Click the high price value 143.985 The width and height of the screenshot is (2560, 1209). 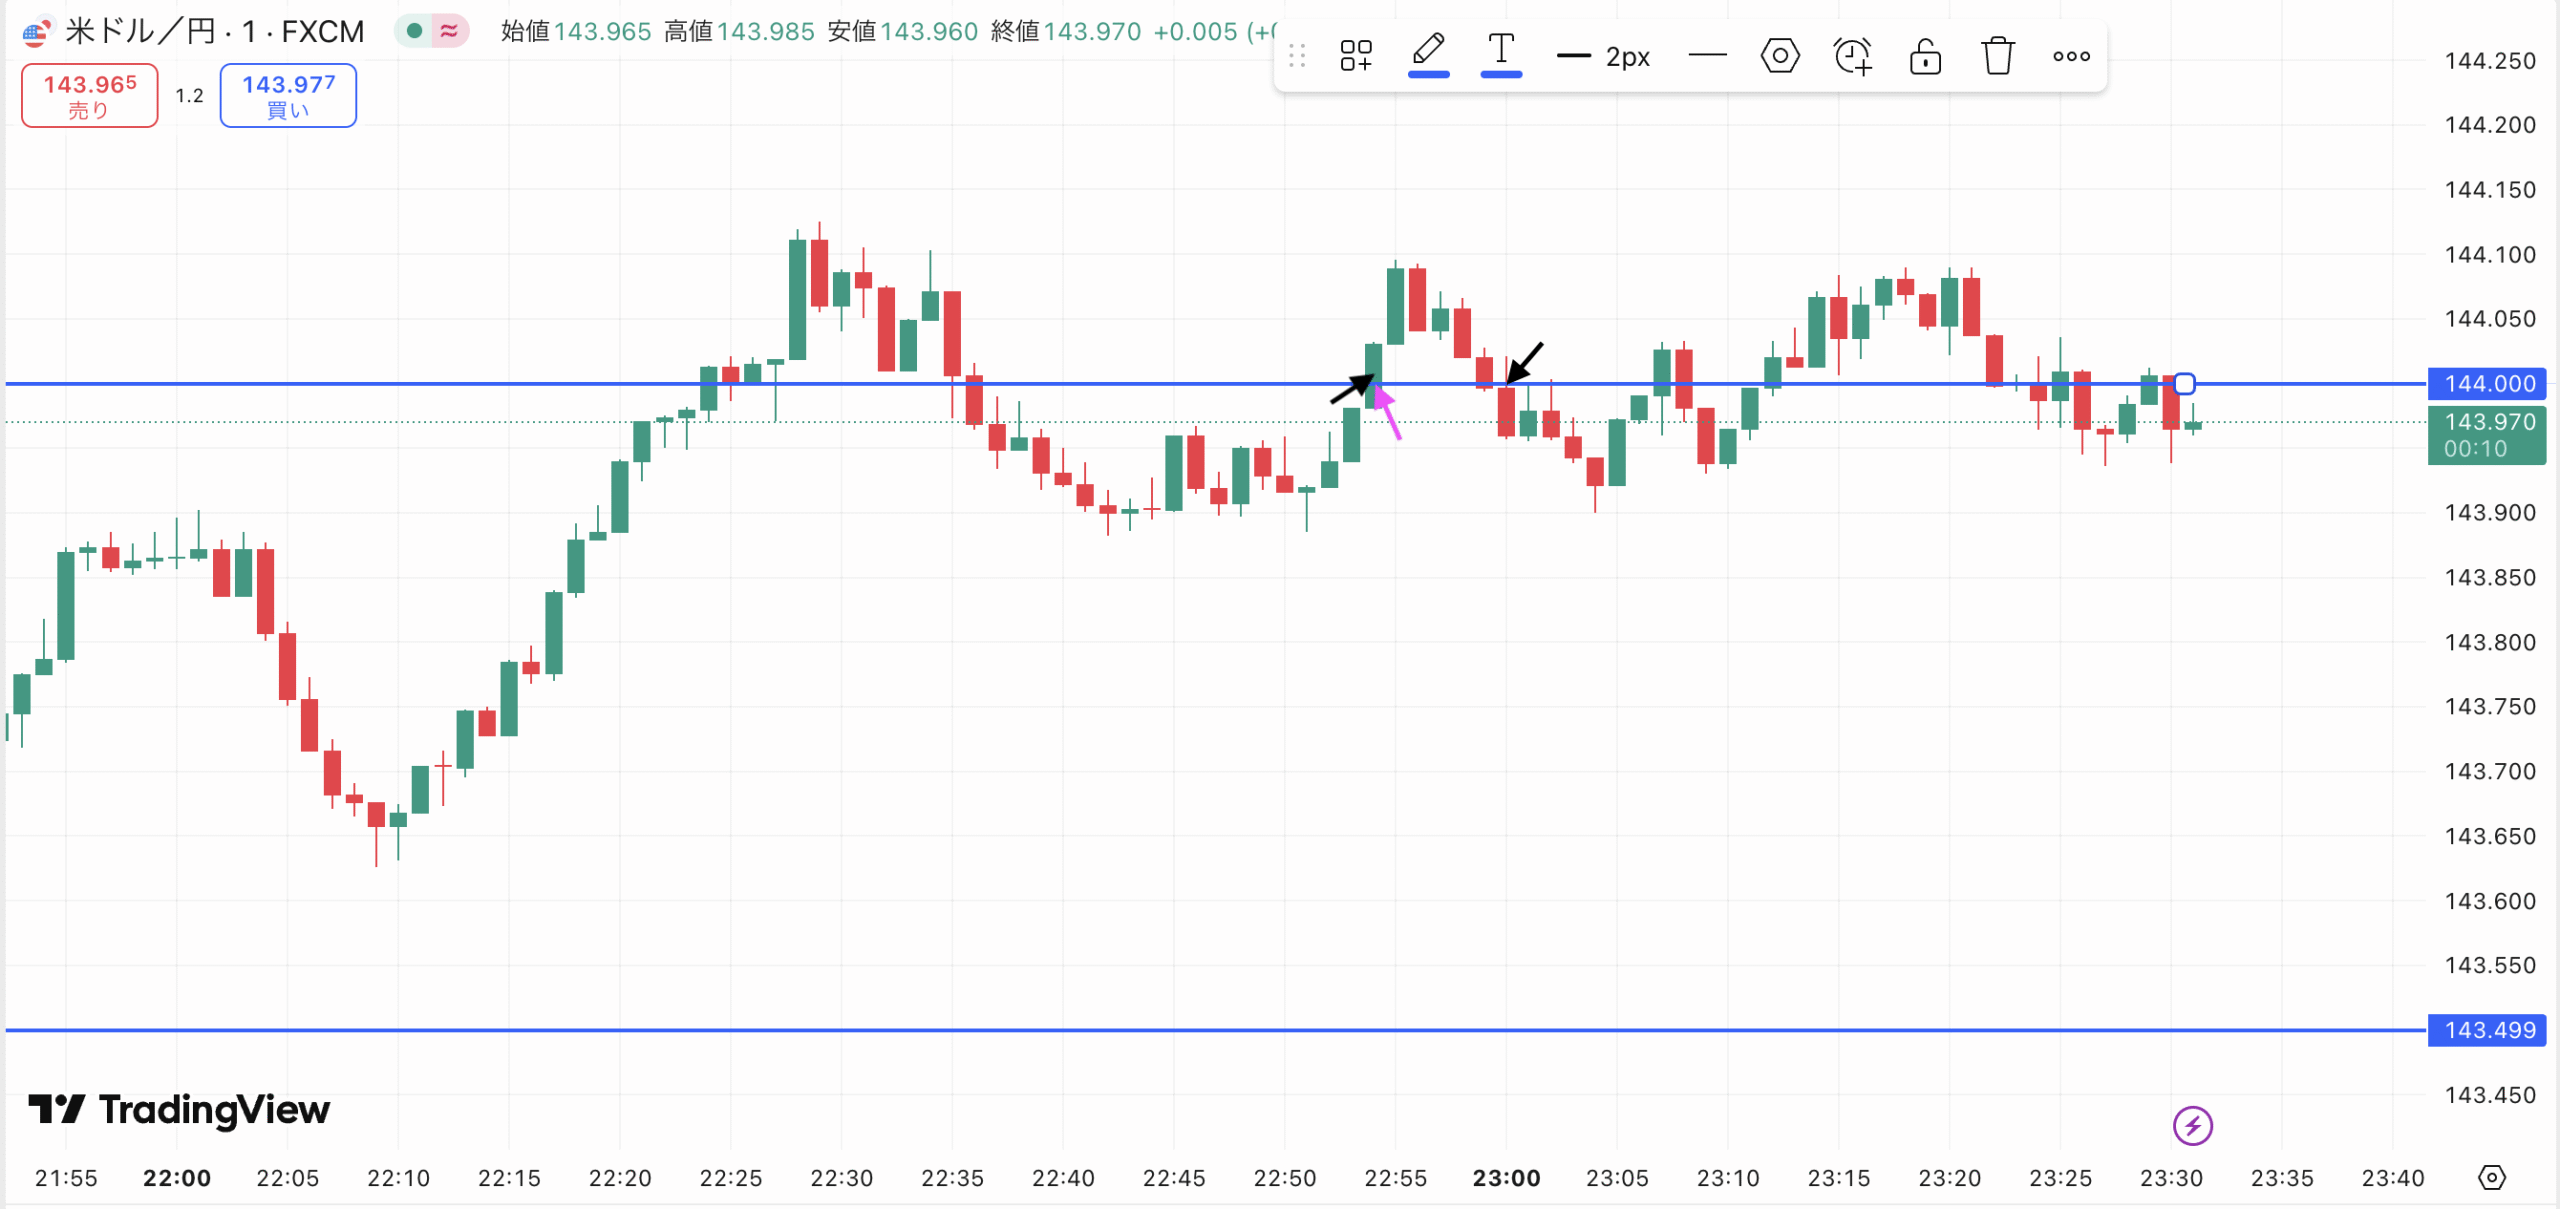tap(766, 31)
